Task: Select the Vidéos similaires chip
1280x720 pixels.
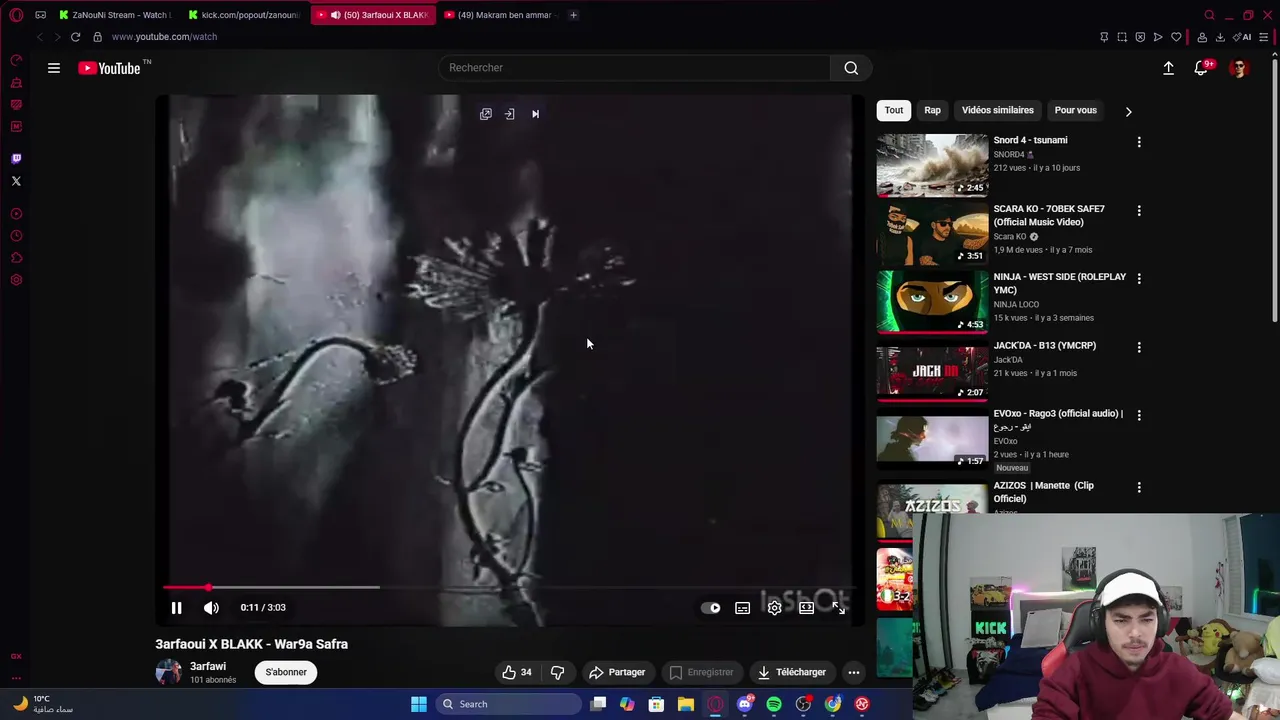Action: (x=998, y=110)
